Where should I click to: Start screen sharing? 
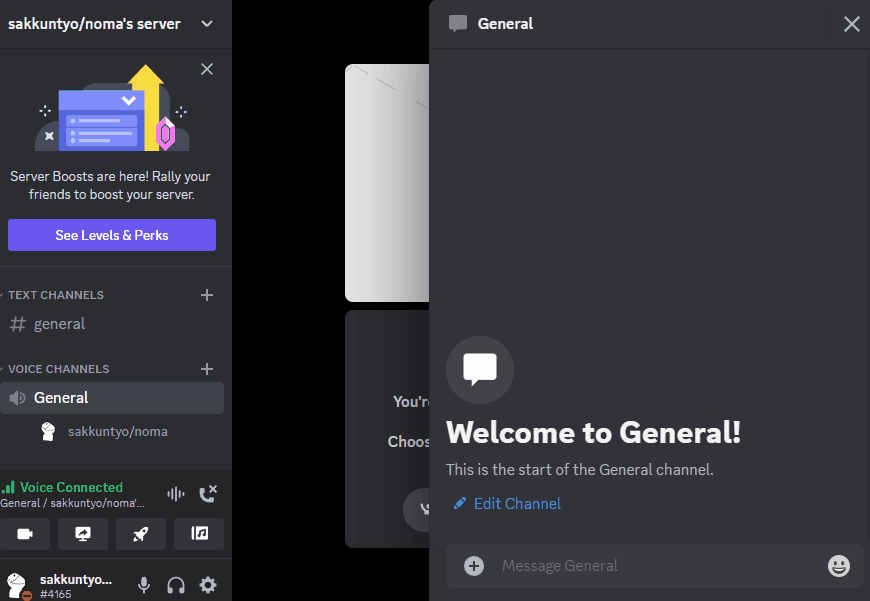point(82,533)
